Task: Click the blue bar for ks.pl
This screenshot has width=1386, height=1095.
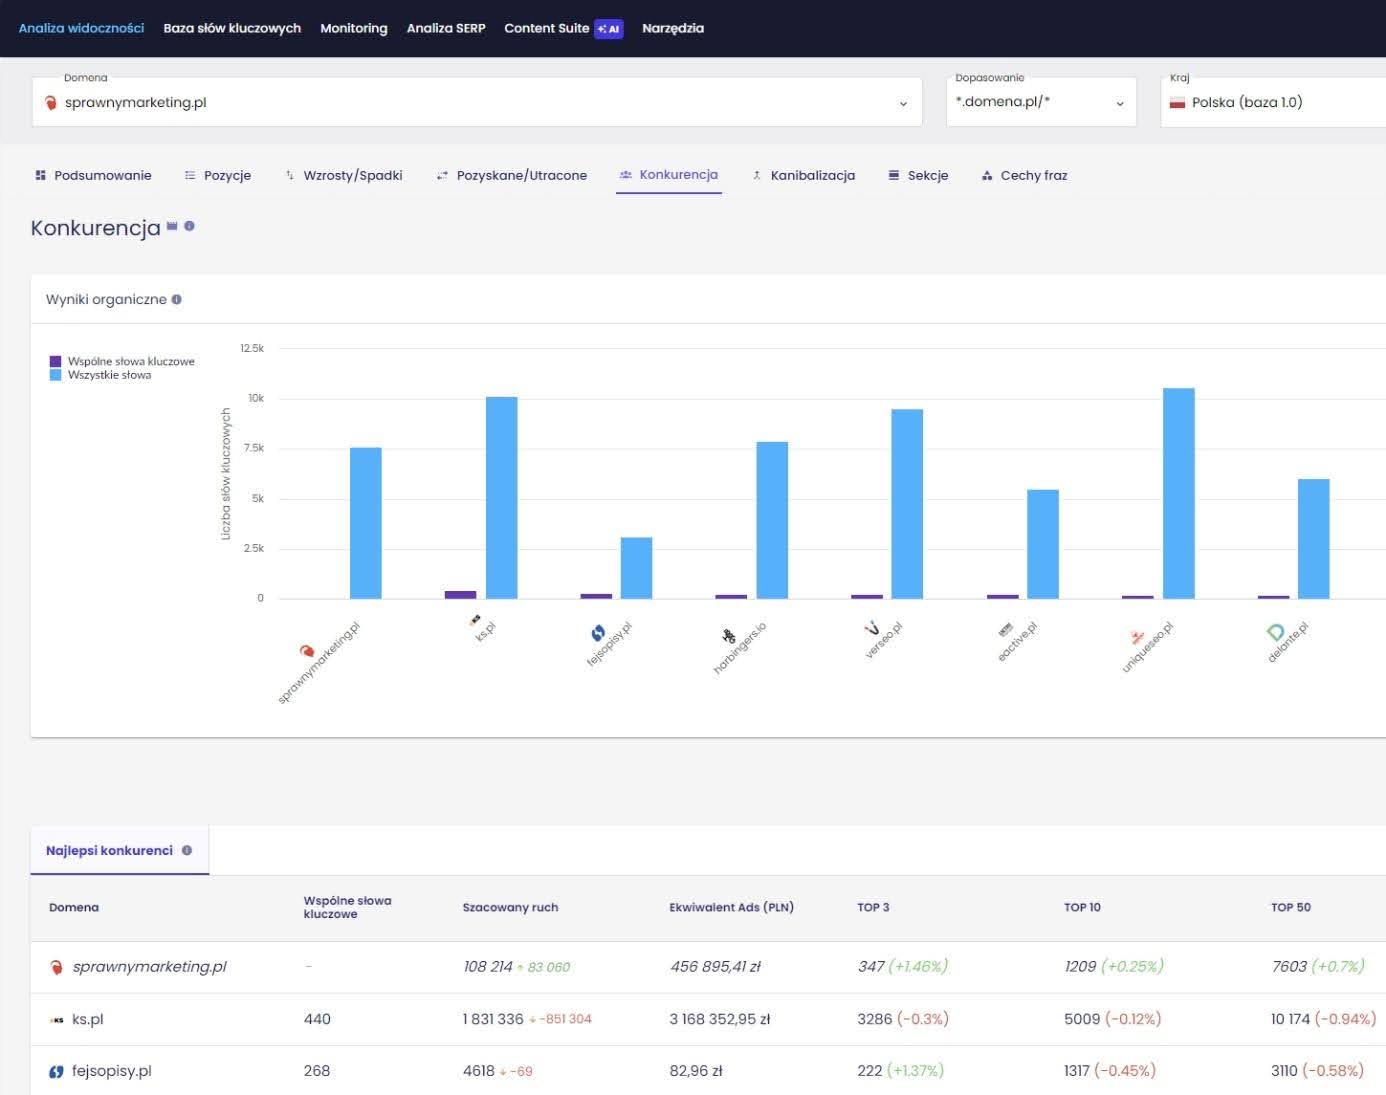Action: pyautogui.click(x=502, y=498)
